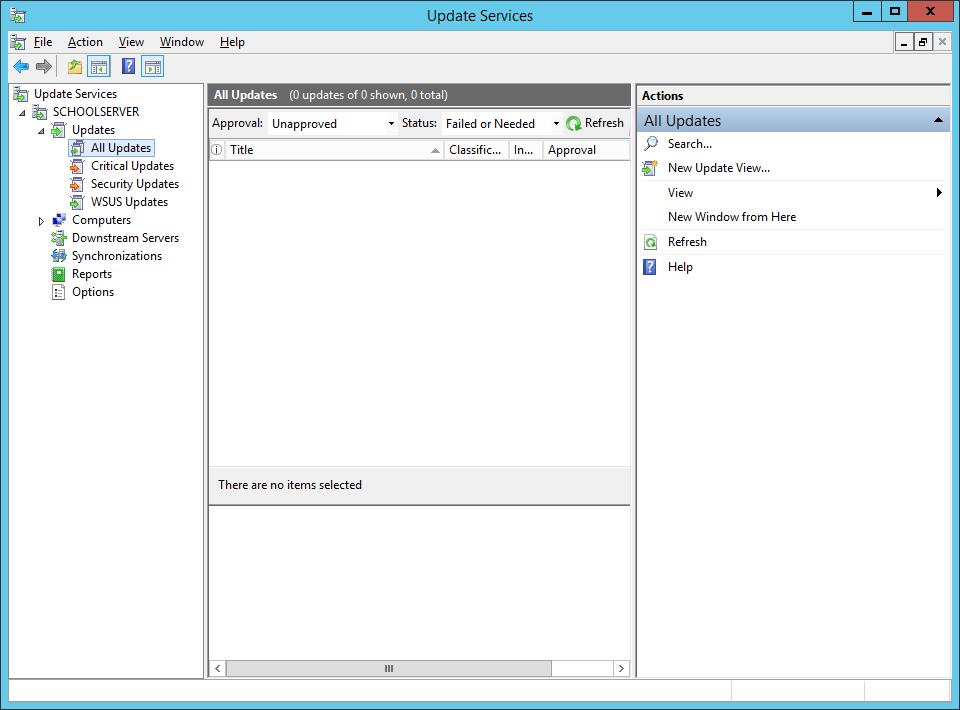Image resolution: width=960 pixels, height=710 pixels.
Task: Click the Up One Level folder icon
Action: (x=75, y=66)
